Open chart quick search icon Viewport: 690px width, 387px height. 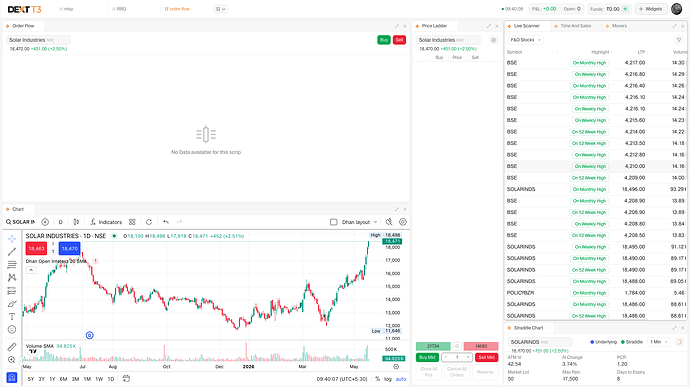tap(389, 222)
